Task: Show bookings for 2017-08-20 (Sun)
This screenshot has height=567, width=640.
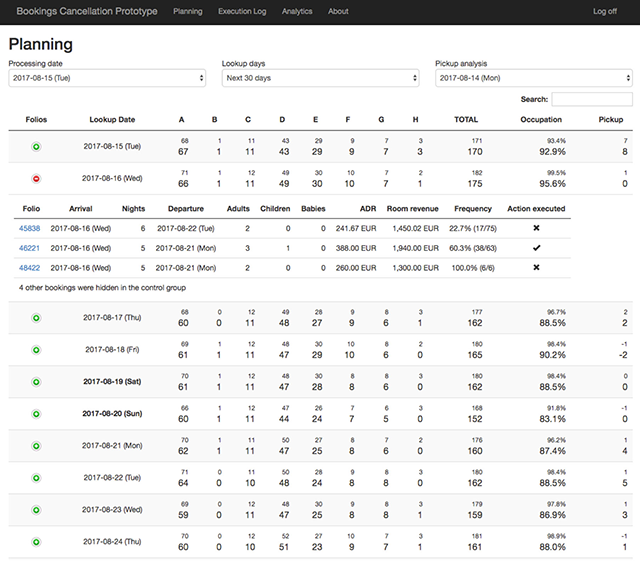Action: point(36,414)
